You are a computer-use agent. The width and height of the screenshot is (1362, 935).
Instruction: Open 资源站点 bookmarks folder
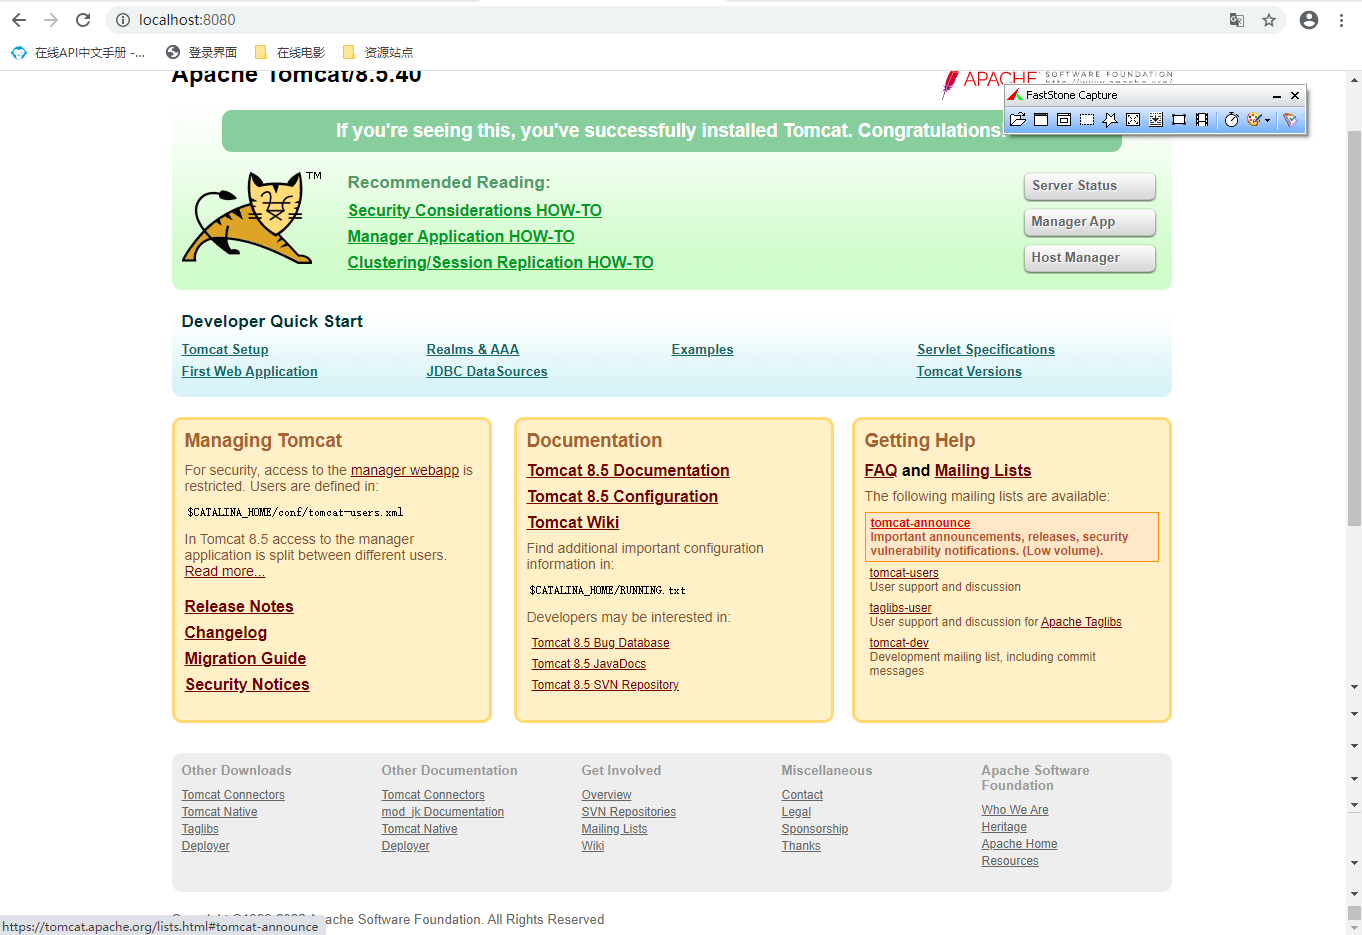pyautogui.click(x=378, y=52)
